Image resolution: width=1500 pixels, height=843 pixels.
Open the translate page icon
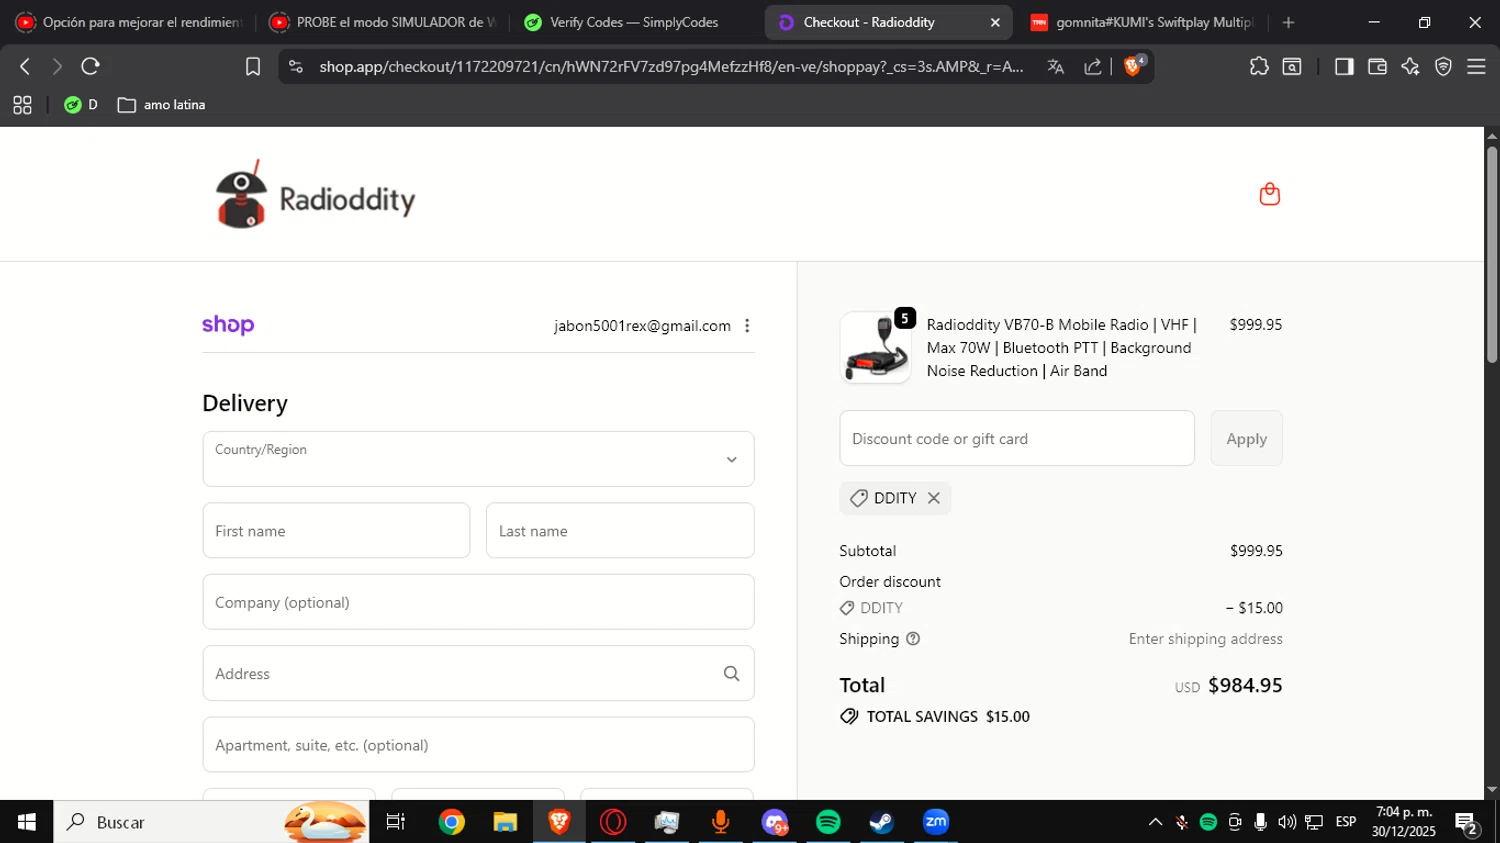click(x=1056, y=66)
